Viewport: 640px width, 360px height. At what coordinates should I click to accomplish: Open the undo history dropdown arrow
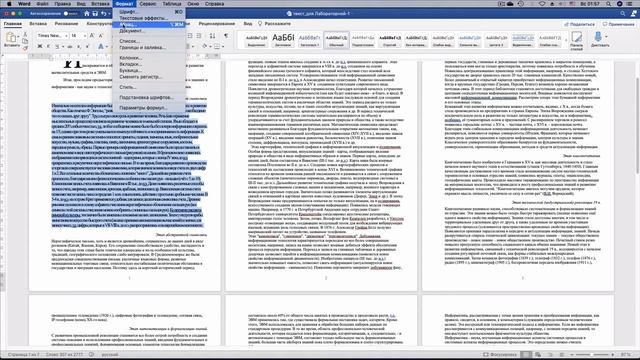(109, 14)
